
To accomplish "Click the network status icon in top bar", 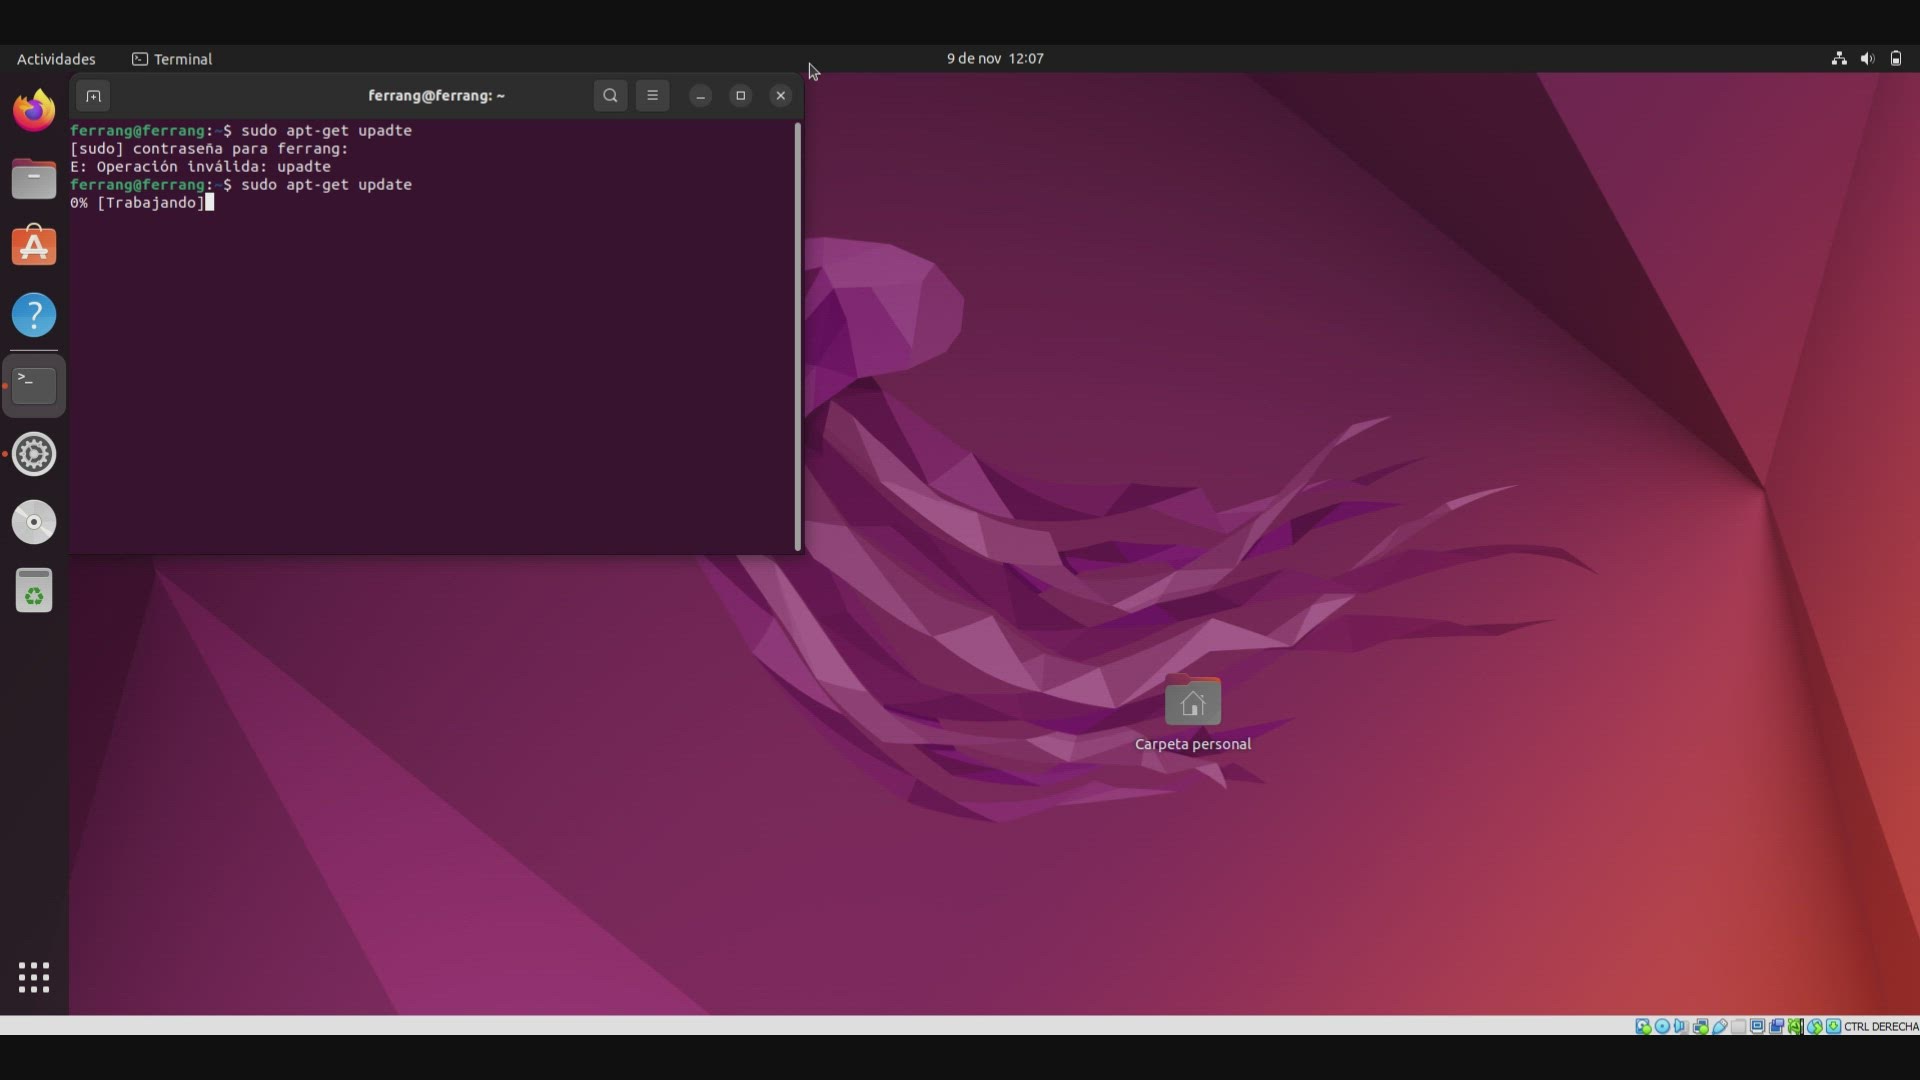I will (x=1839, y=59).
